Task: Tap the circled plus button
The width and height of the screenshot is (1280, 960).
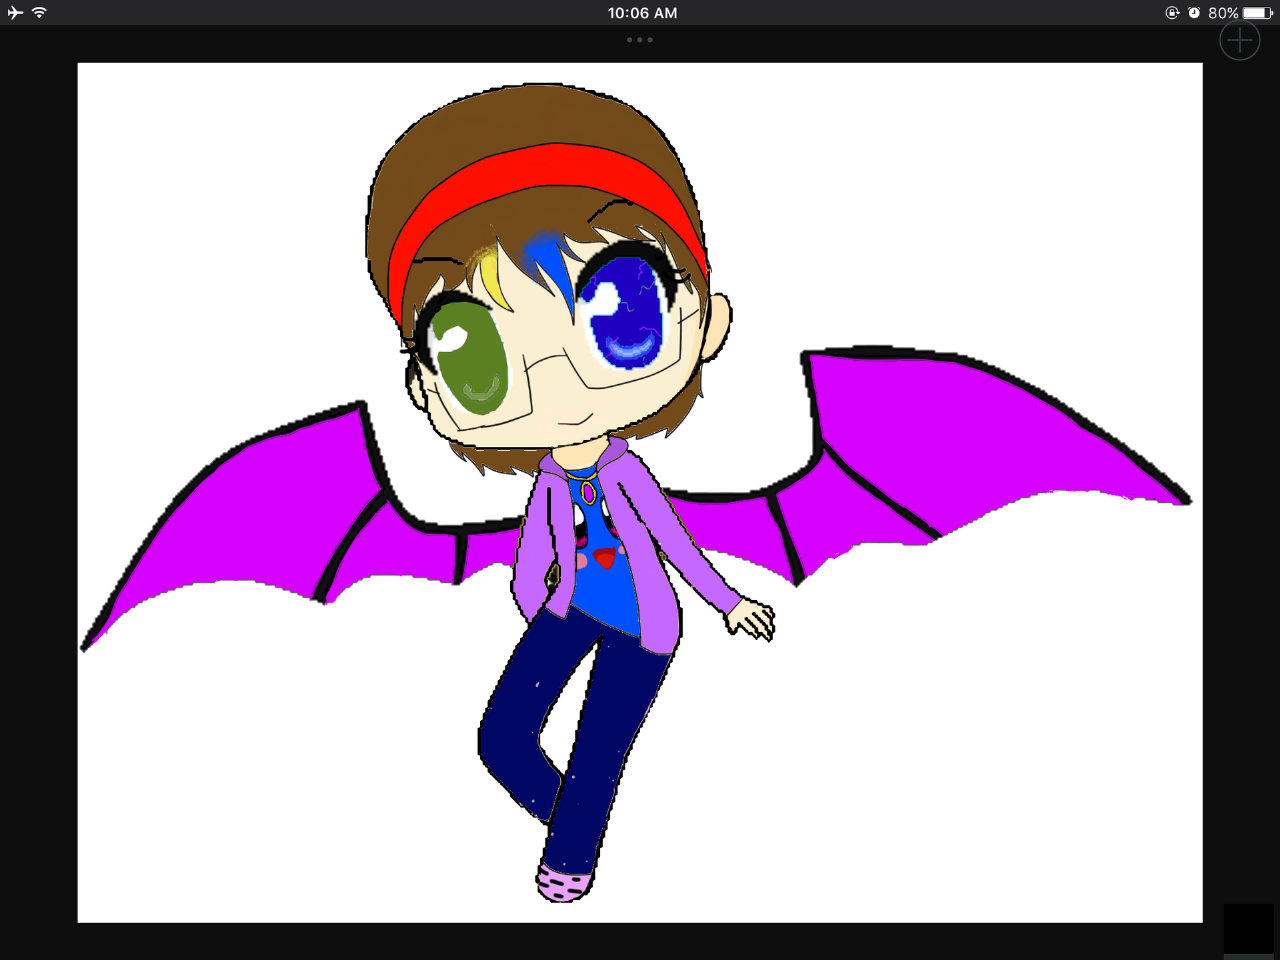Action: coord(1240,40)
